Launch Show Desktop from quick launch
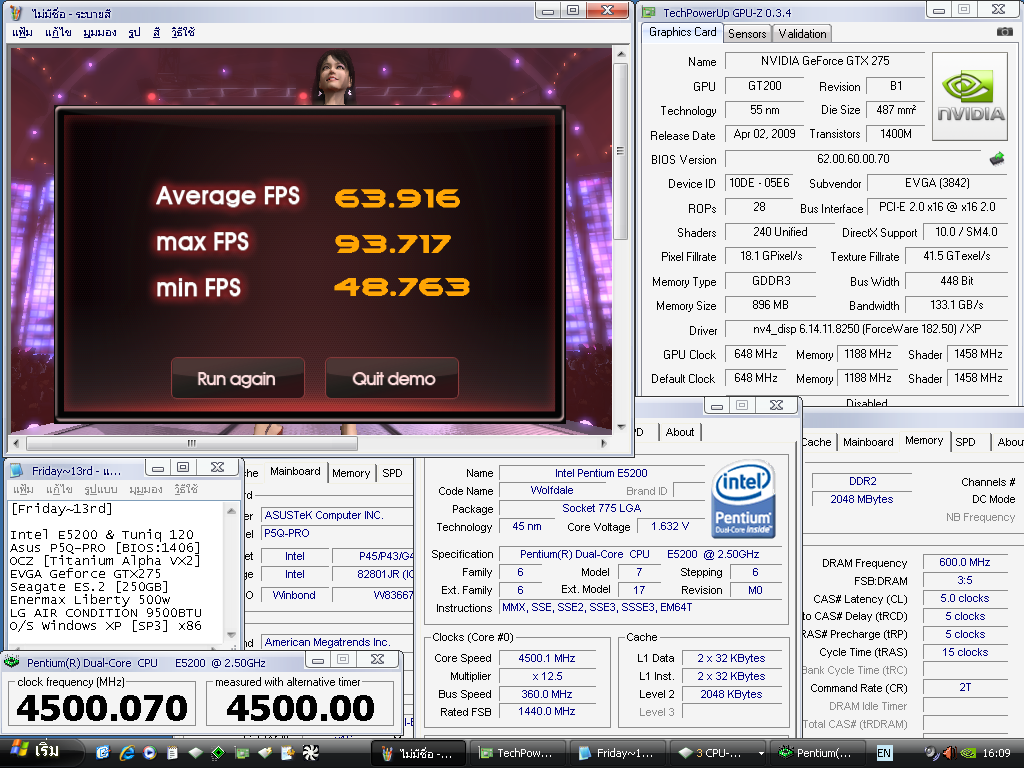Image resolution: width=1024 pixels, height=768 pixels. (x=103, y=753)
